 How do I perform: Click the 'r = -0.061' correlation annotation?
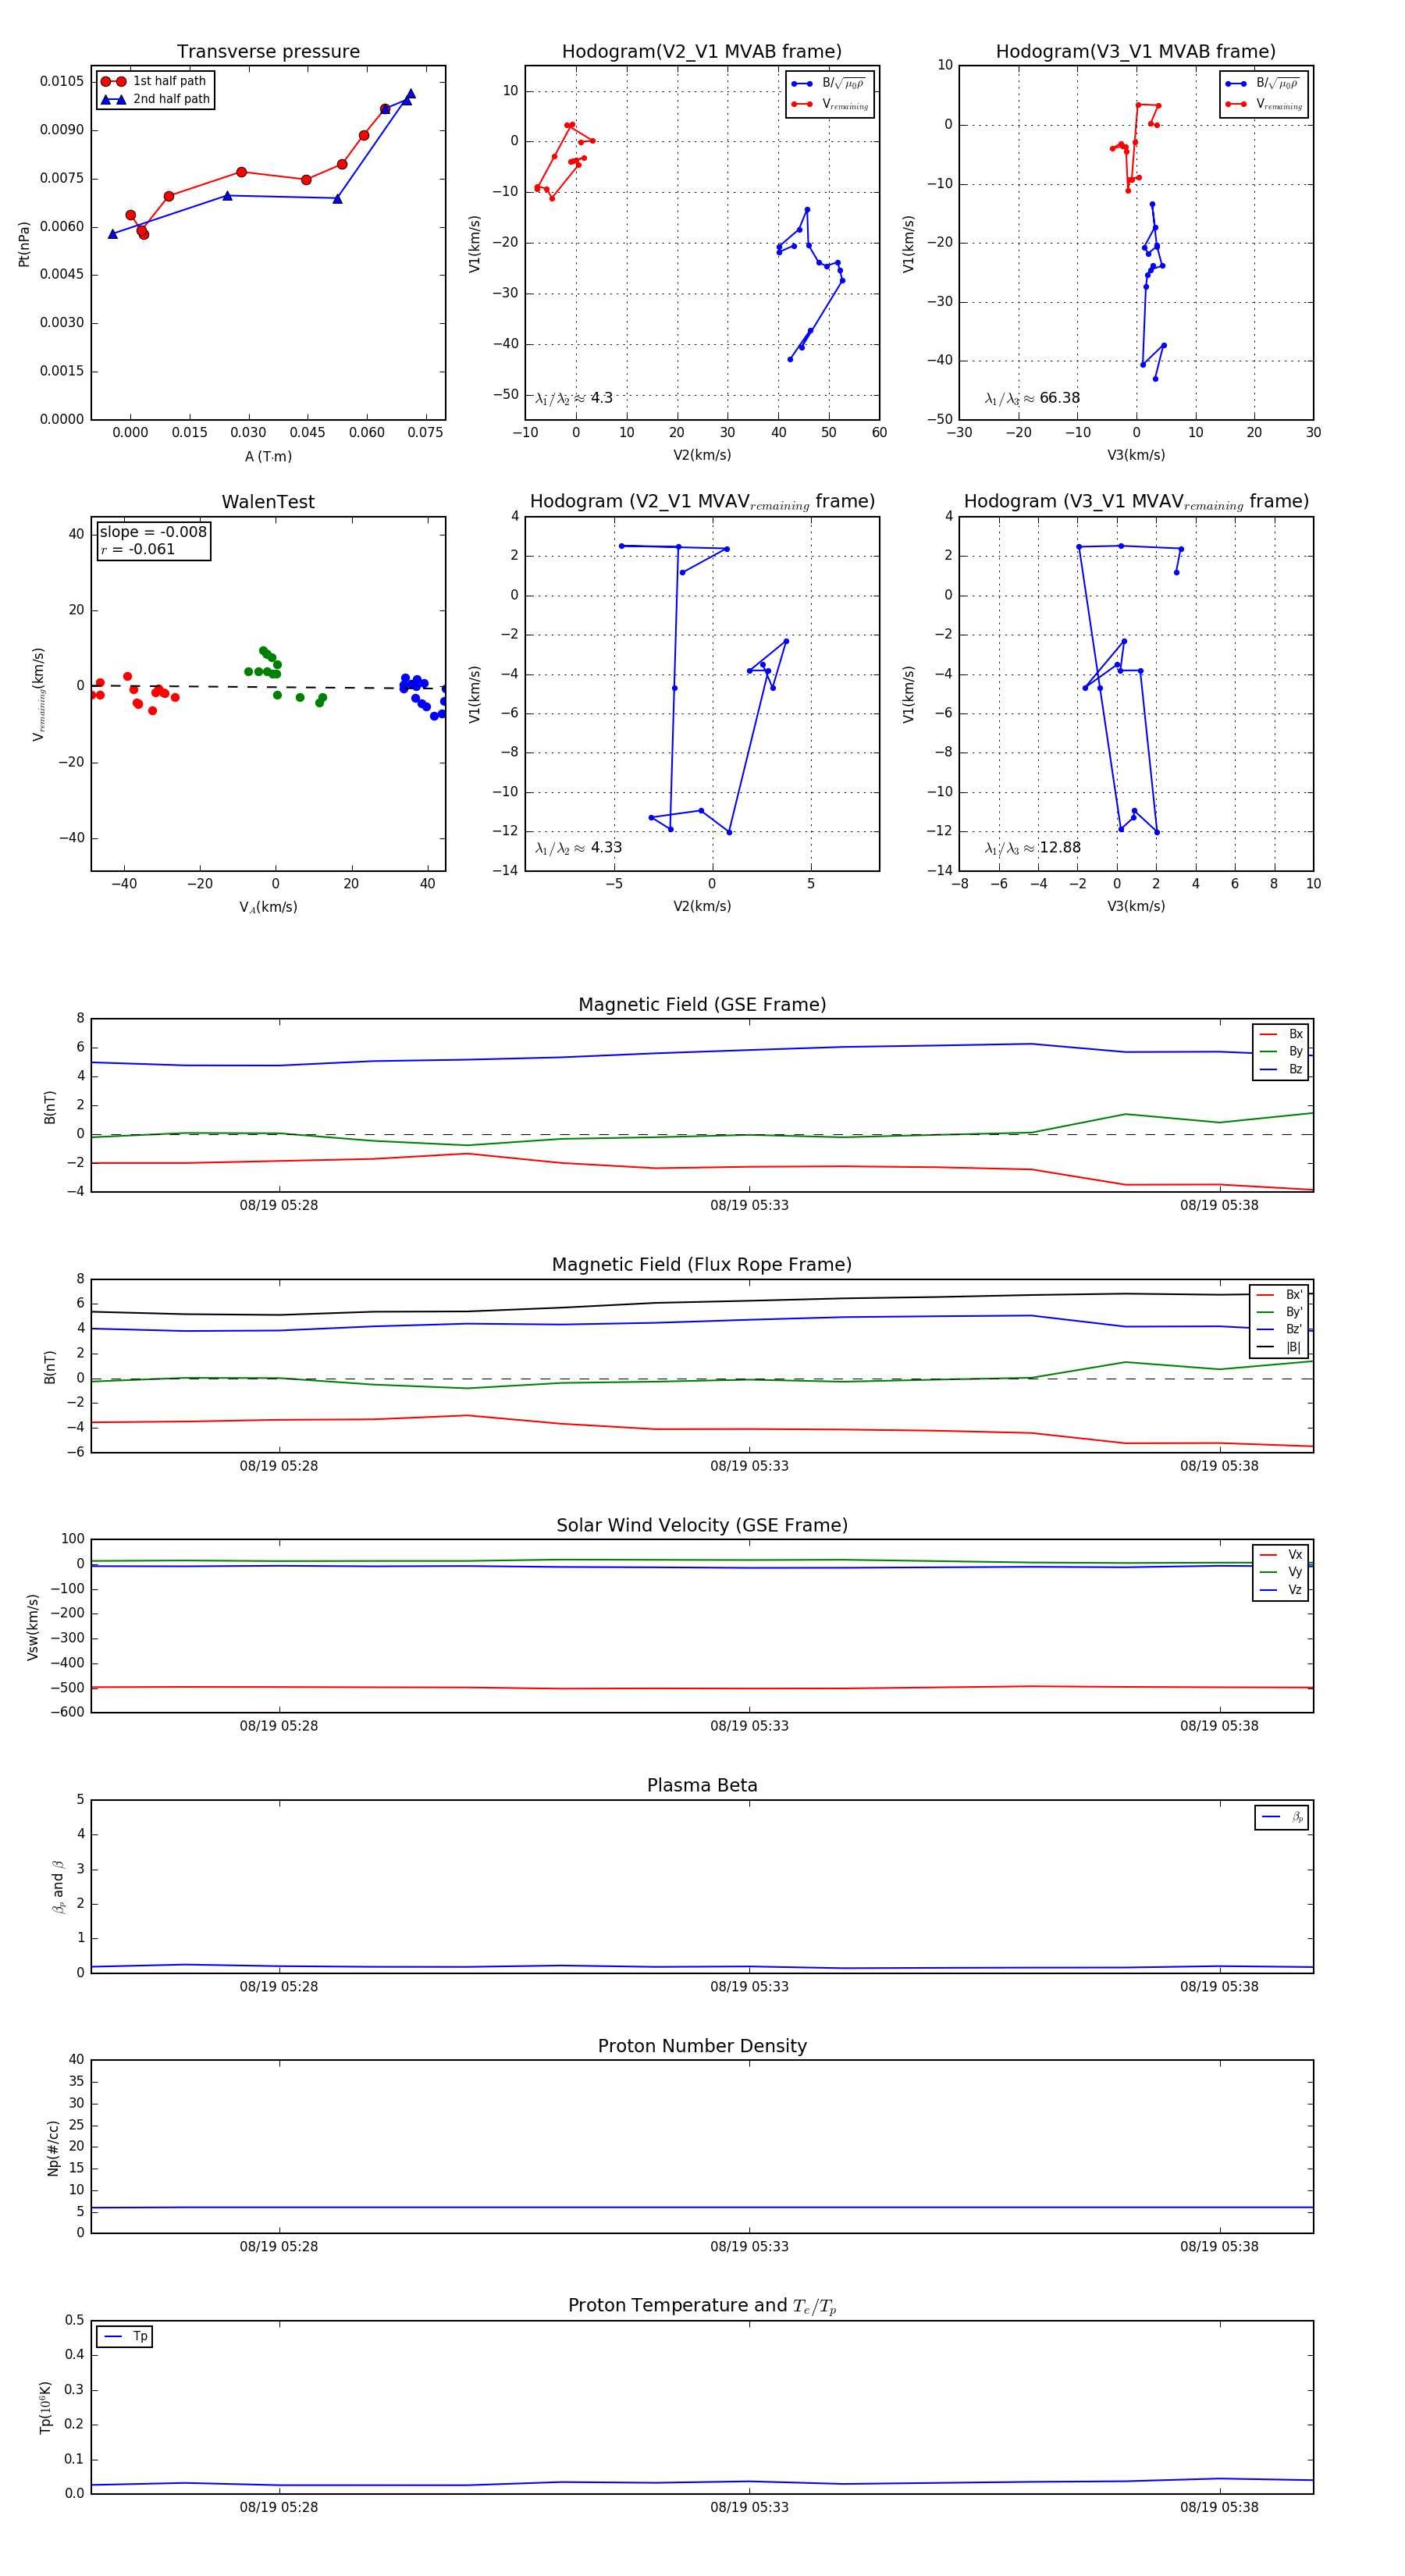pyautogui.click(x=138, y=549)
